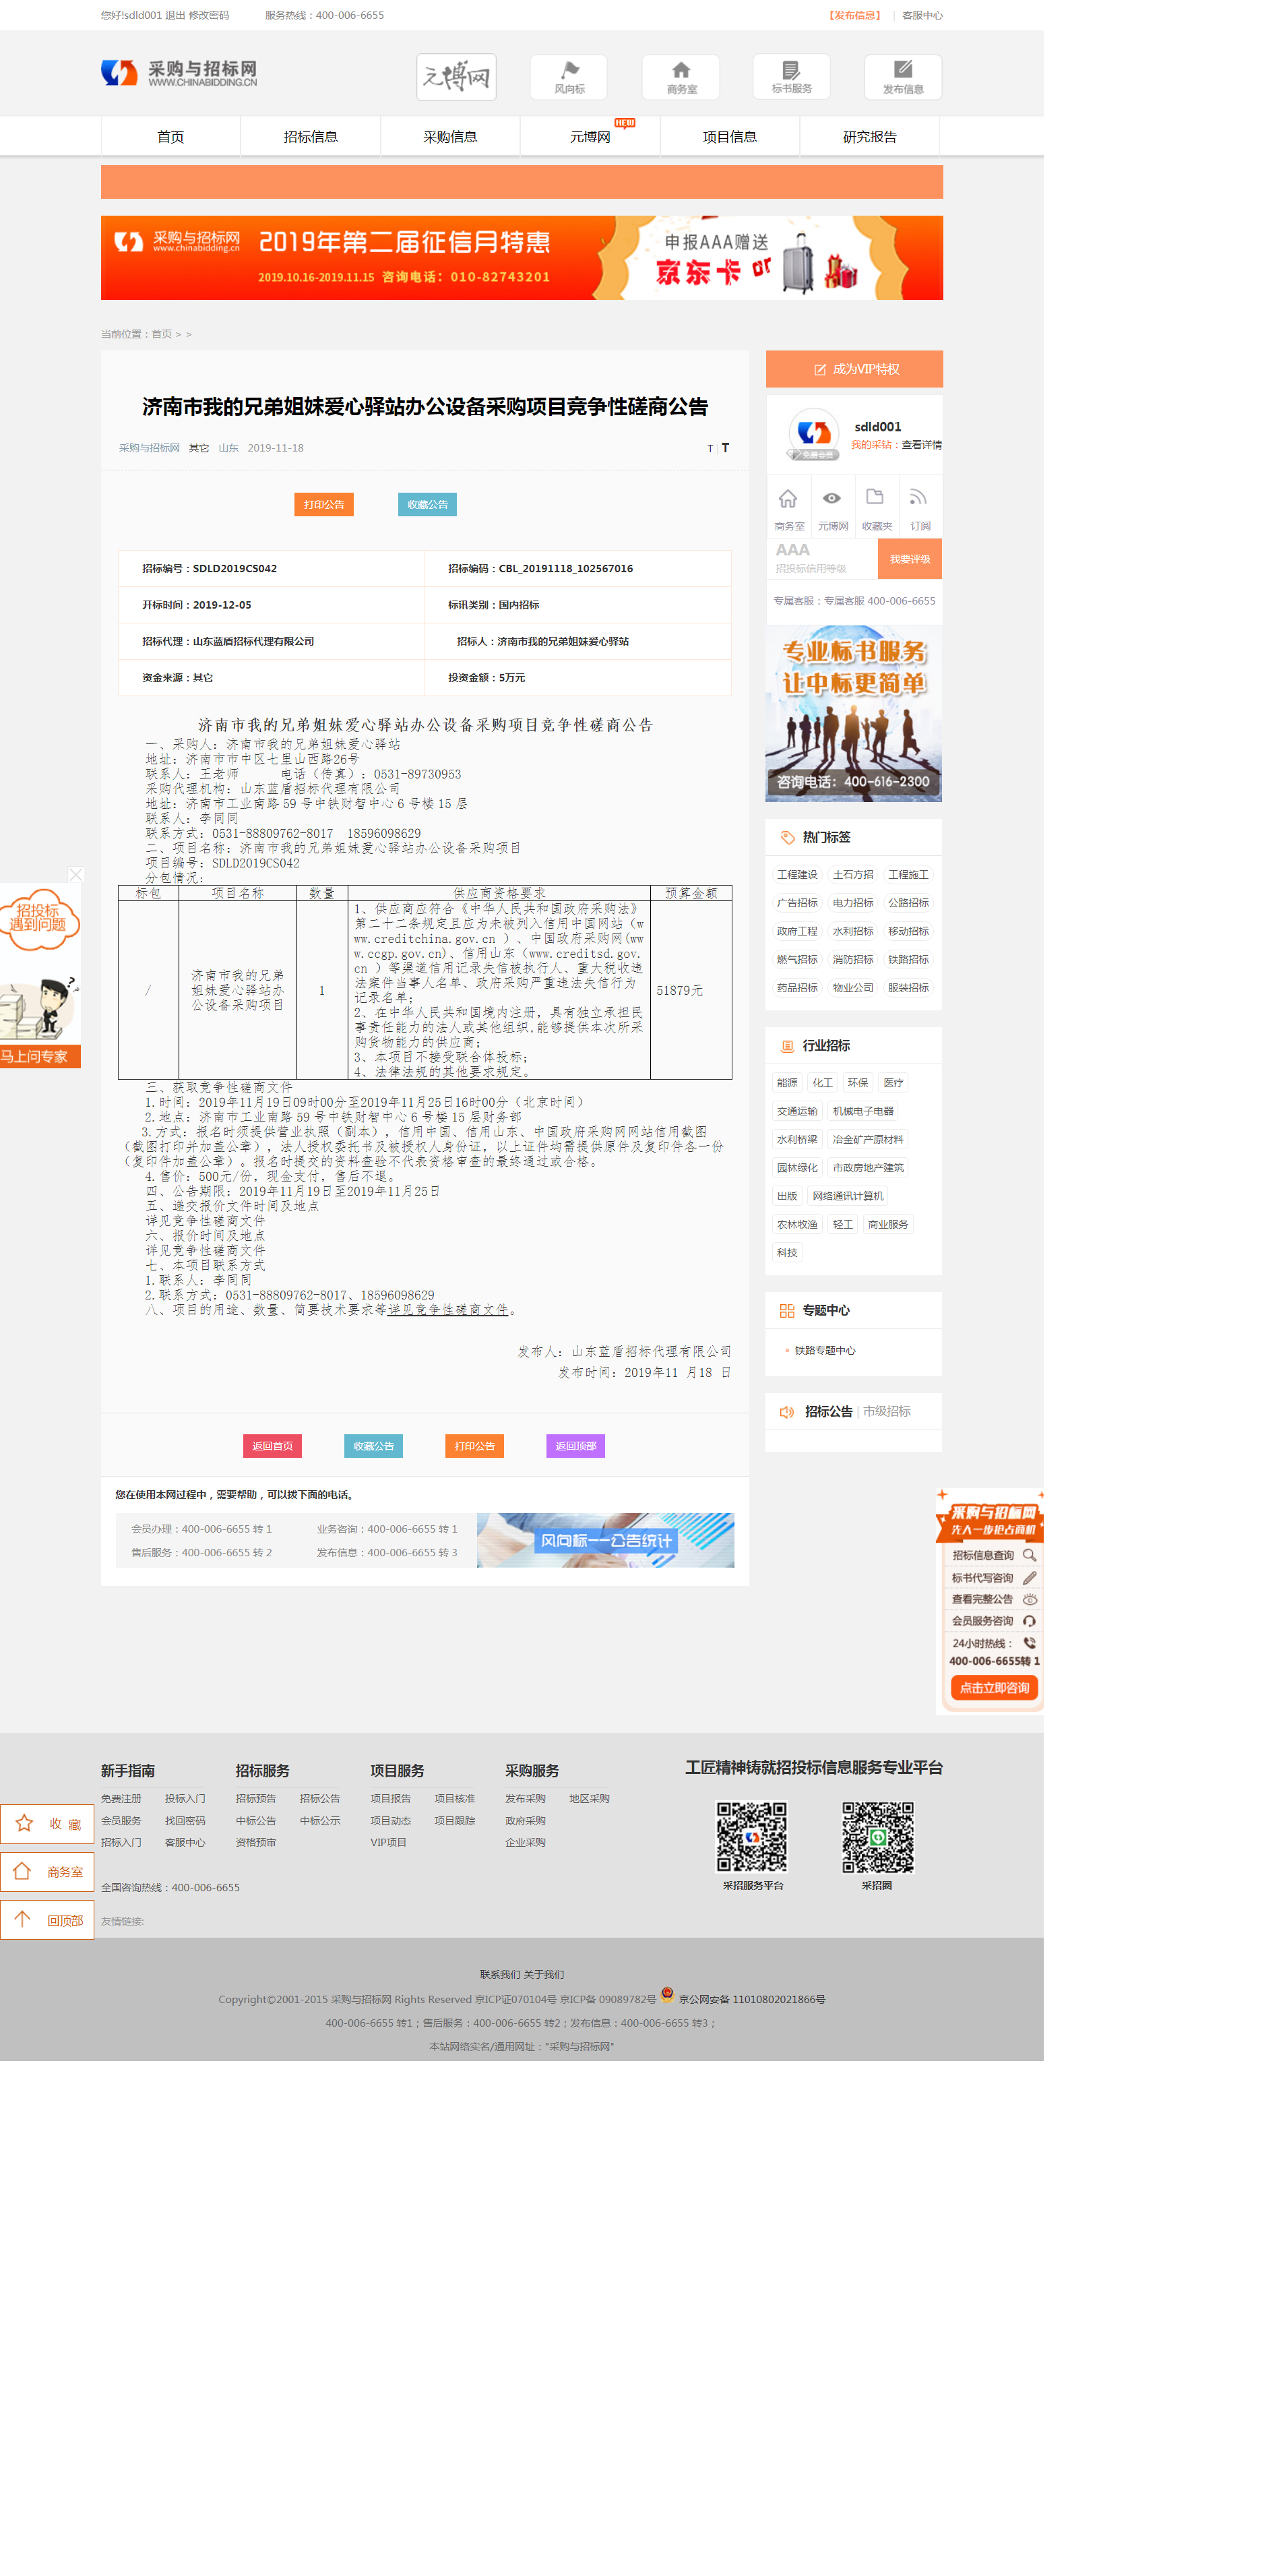Image resolution: width=1287 pixels, height=2576 pixels.
Task: Click the 网络通讯计算机 industry tag
Action: pyautogui.click(x=847, y=1196)
